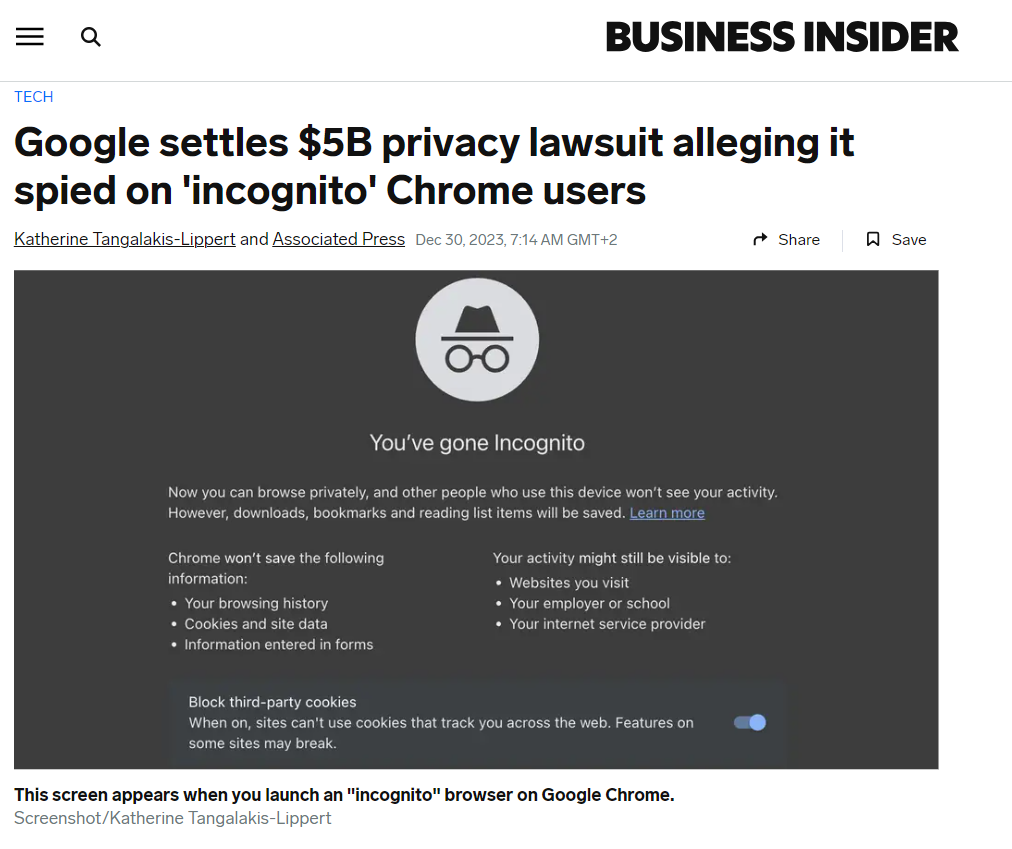1012x849 pixels.
Task: Click the Learn more link
Action: pos(667,513)
